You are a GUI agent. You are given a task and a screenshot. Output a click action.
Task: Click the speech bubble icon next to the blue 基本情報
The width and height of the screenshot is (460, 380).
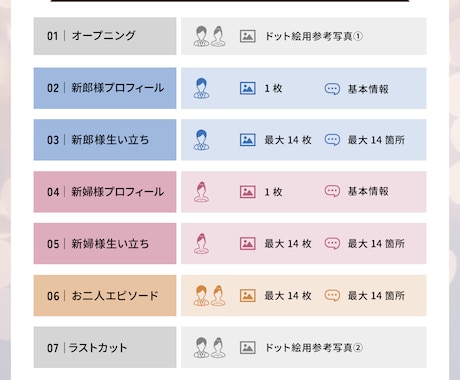pyautogui.click(x=332, y=89)
